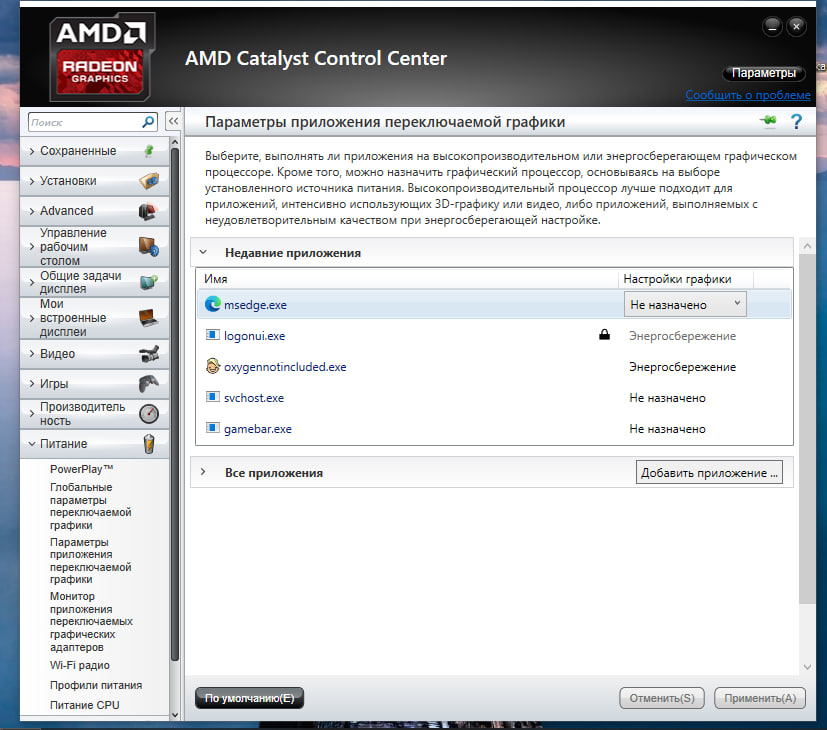This screenshot has height=730, width=827.
Task: Expand the Все приложения section
Action: click(x=203, y=472)
